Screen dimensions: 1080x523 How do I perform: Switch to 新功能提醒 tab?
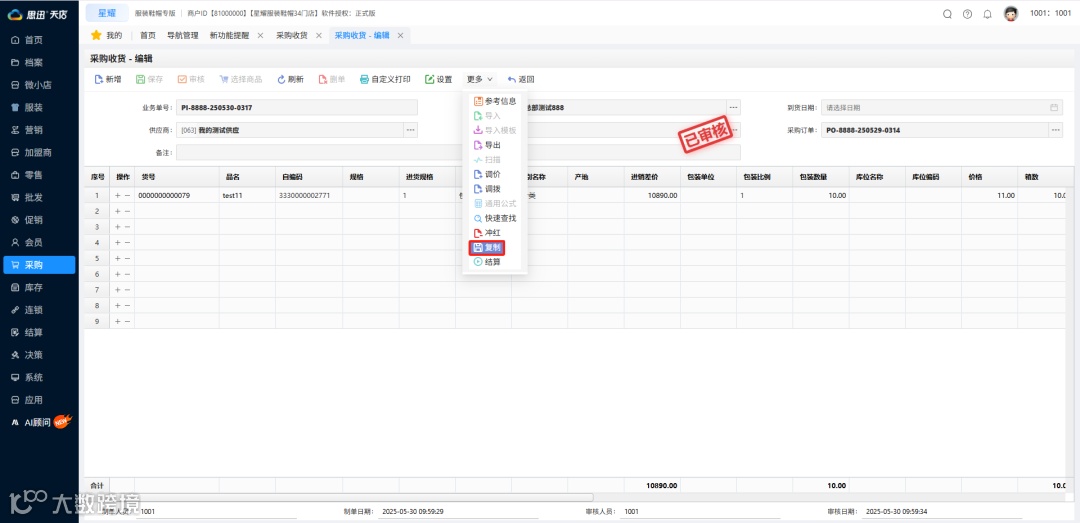click(x=229, y=35)
